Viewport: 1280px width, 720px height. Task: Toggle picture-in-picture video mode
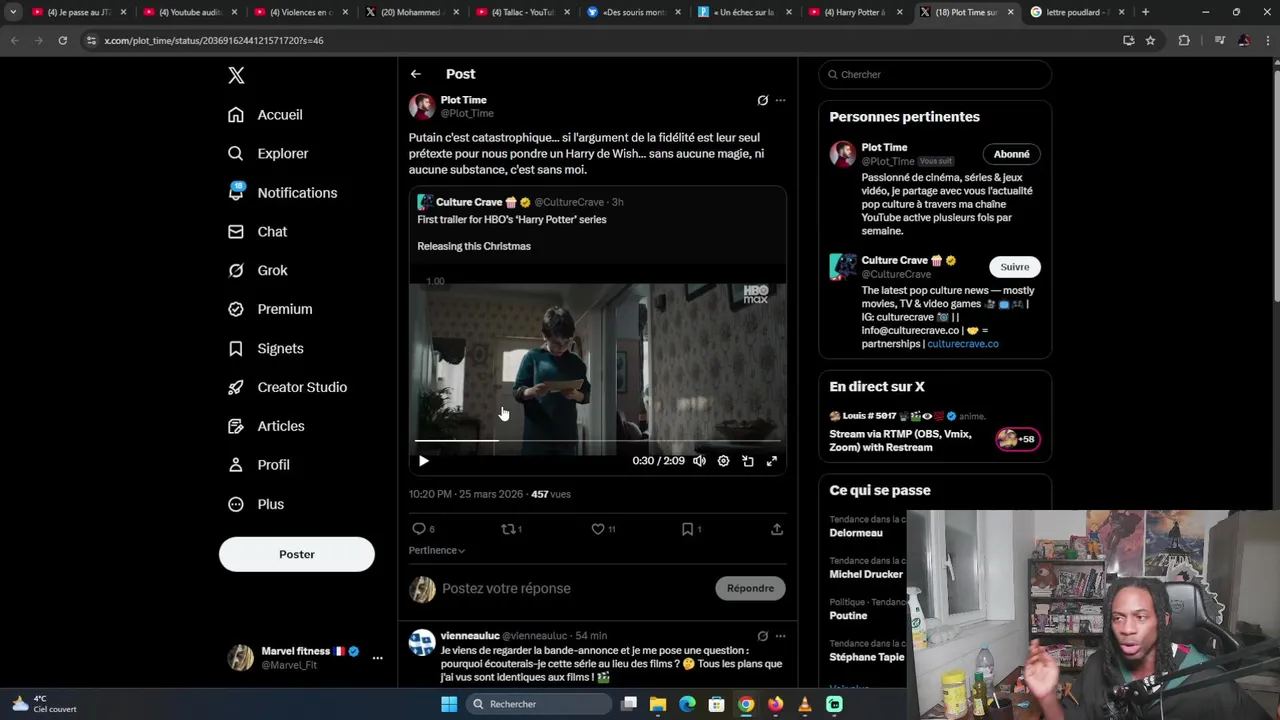click(748, 462)
